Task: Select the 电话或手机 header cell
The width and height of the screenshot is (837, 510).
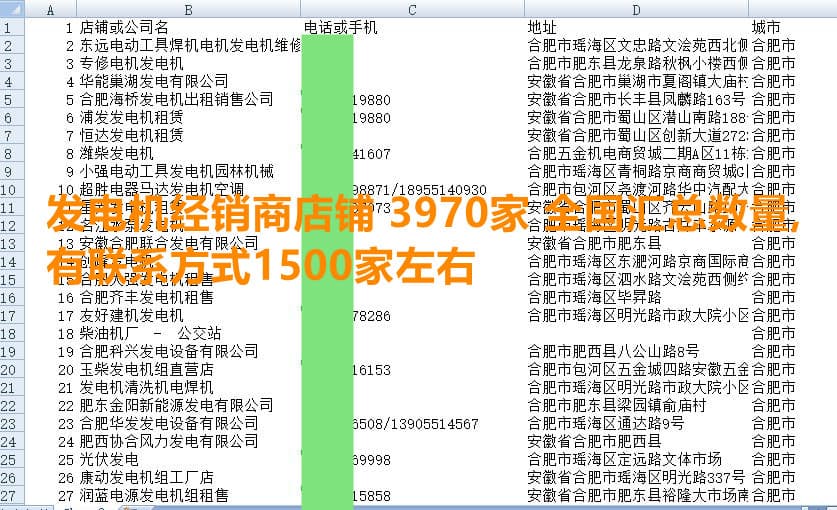Action: pyautogui.click(x=340, y=27)
